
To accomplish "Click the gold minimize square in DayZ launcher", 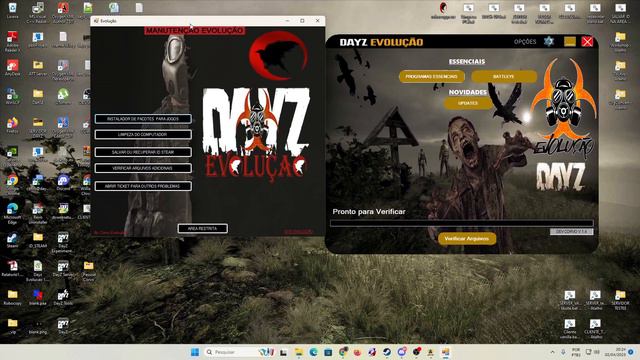I will (570, 42).
